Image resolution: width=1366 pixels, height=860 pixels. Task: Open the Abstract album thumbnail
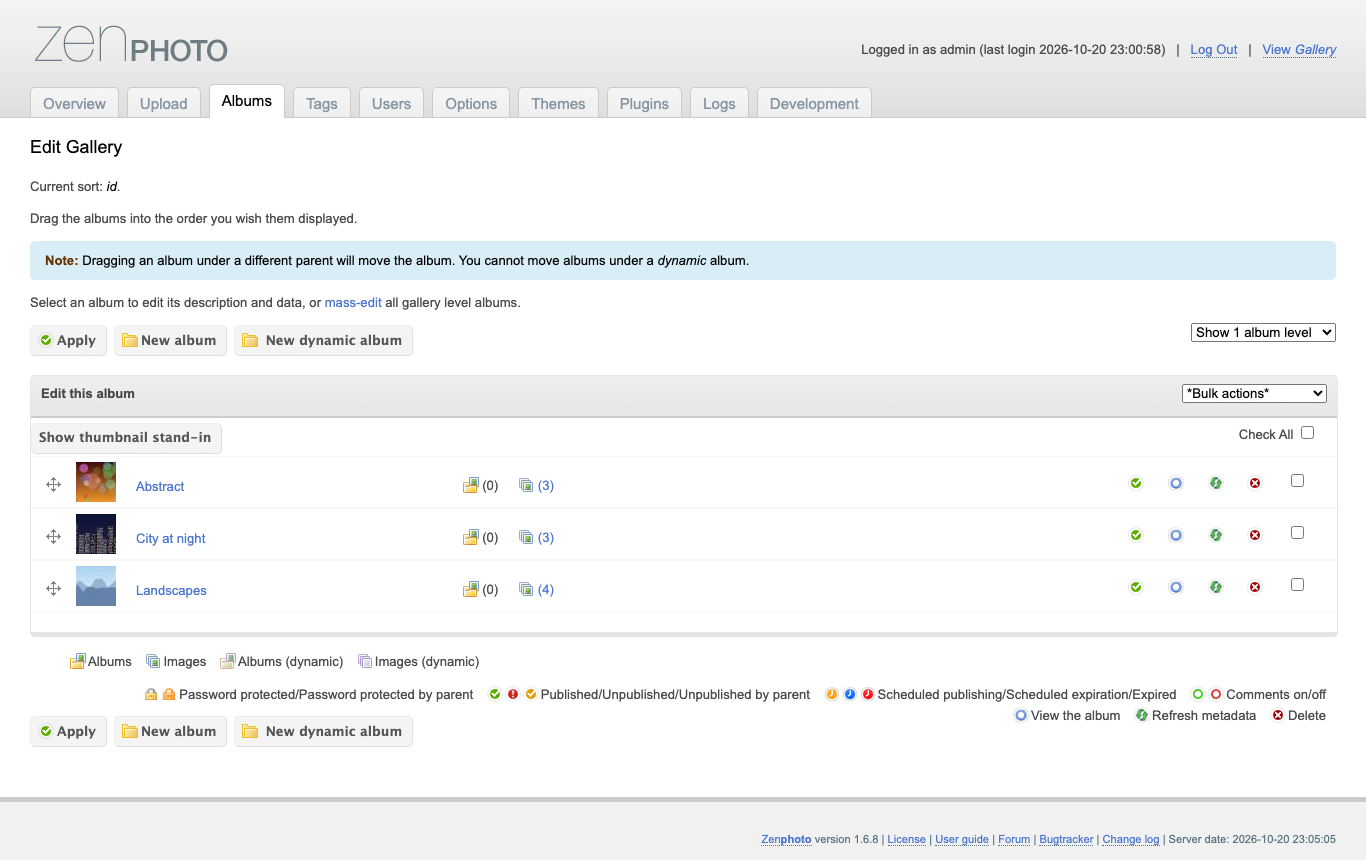tap(96, 482)
